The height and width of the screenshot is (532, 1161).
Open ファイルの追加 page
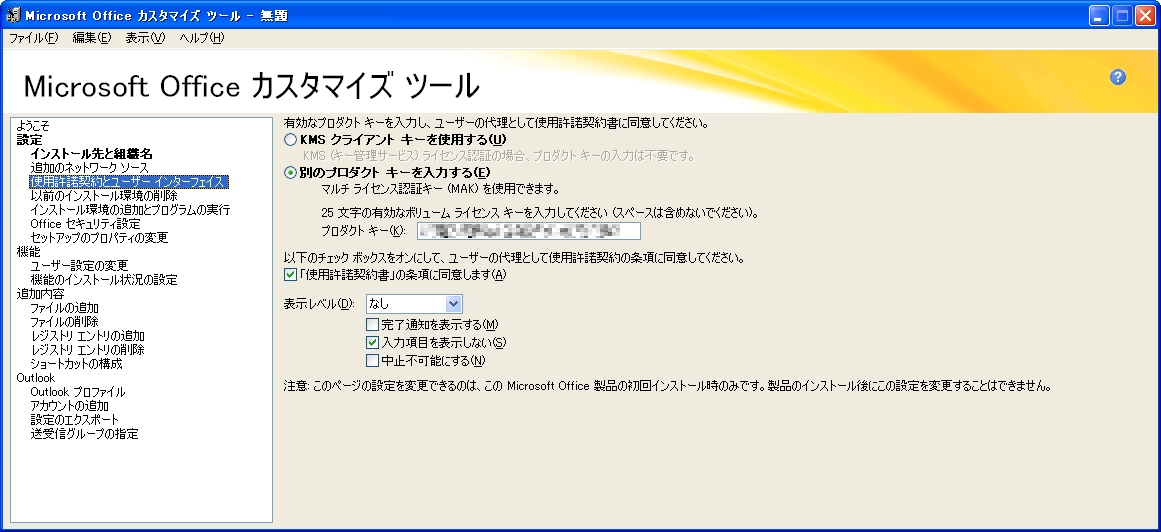[x=64, y=307]
